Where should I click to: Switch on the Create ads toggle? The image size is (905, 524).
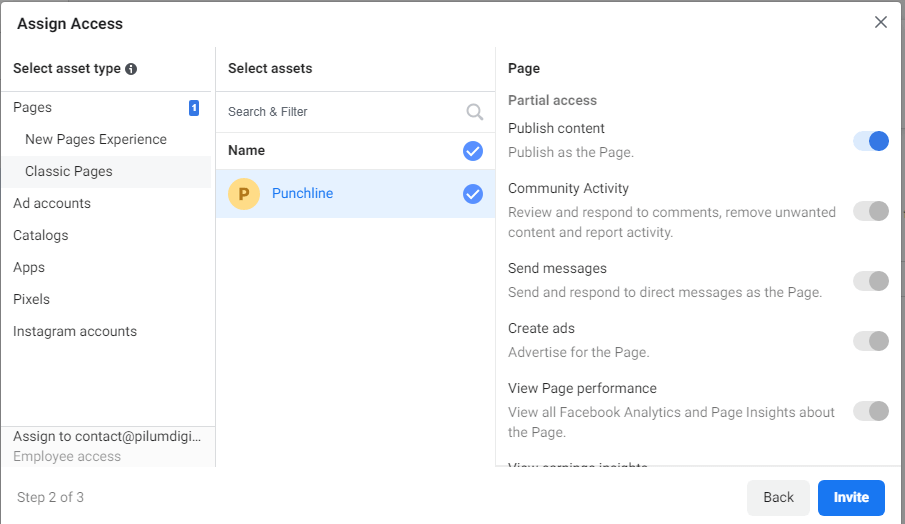pyautogui.click(x=871, y=341)
